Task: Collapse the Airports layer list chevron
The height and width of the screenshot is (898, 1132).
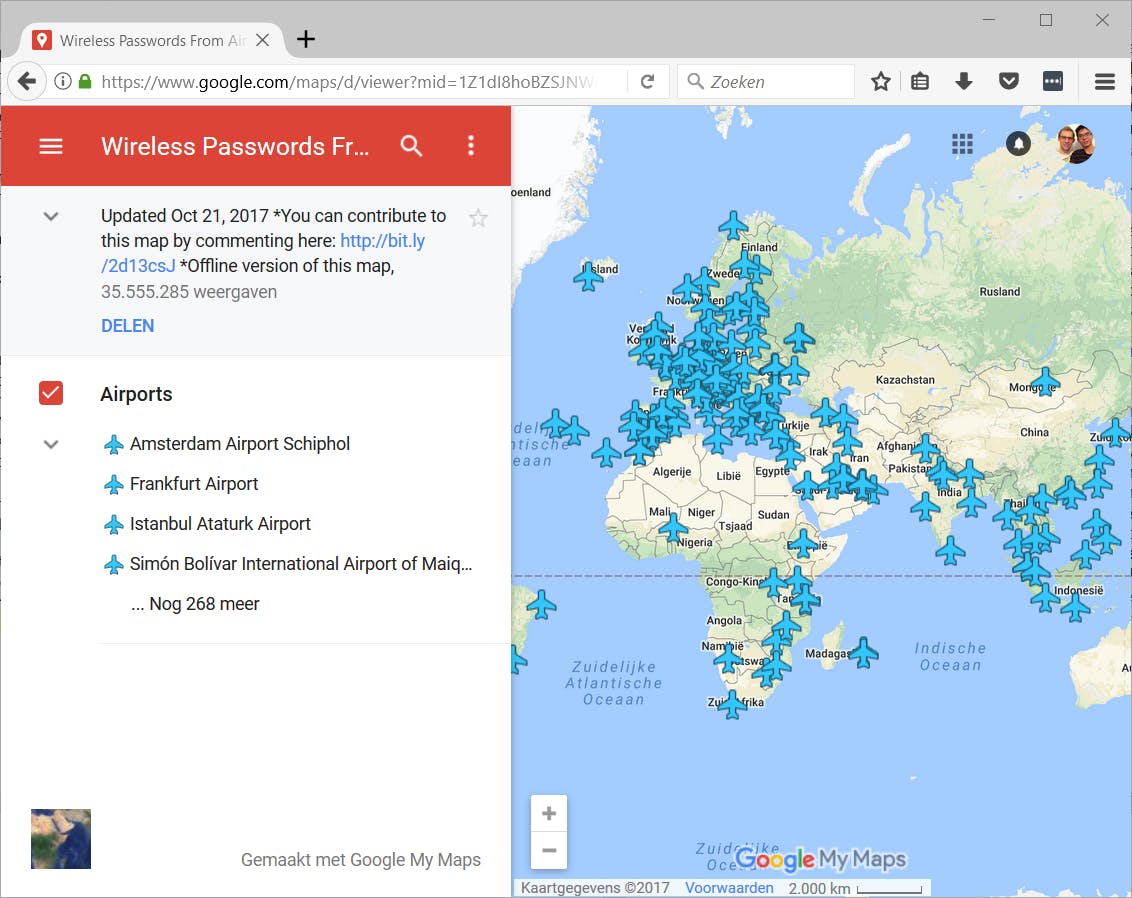Action: coord(51,444)
